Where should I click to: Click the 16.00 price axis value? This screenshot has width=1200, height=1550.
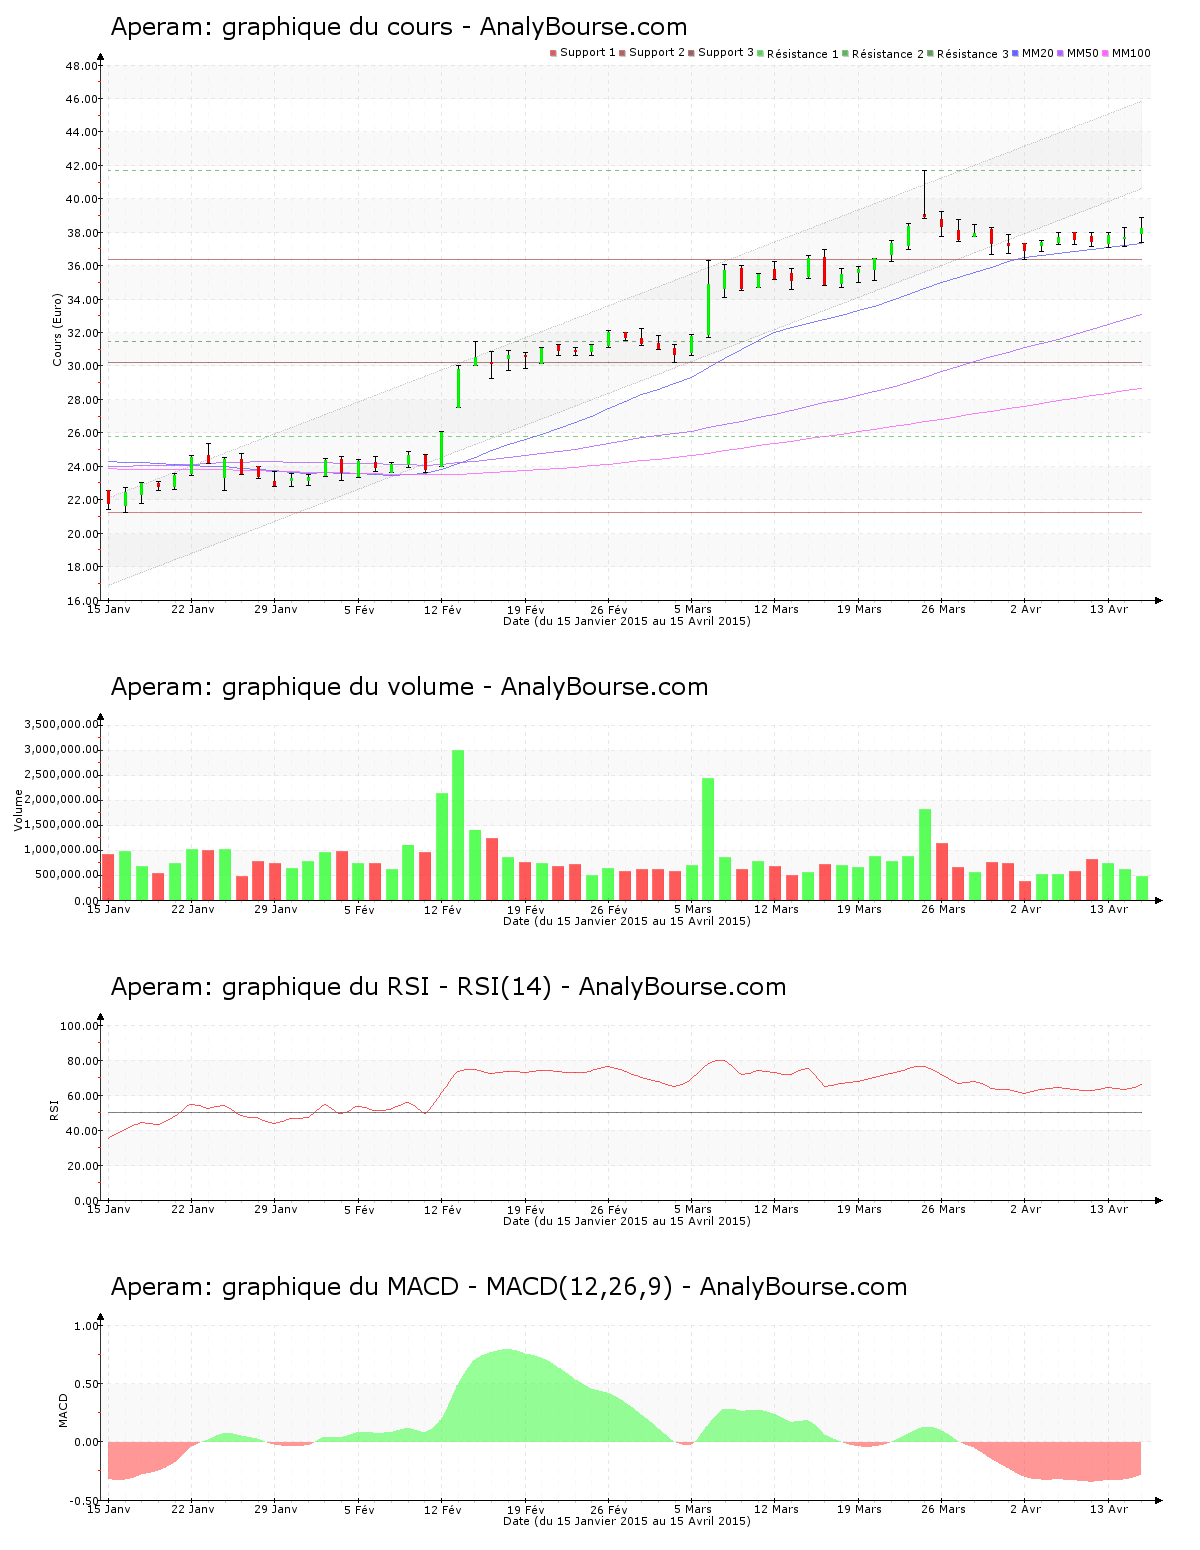(82, 601)
